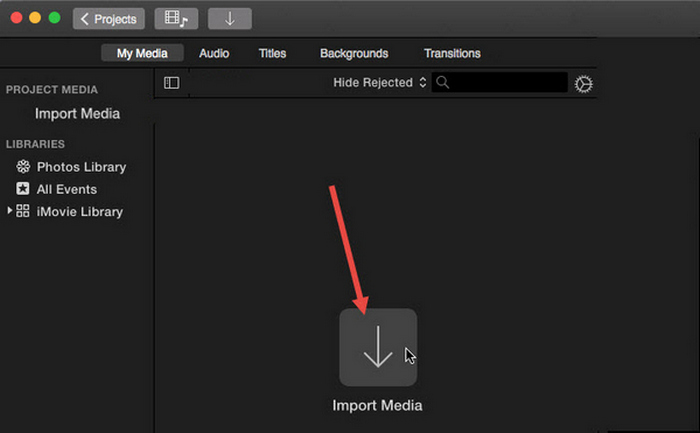Screen dimensions: 700x433
Task: Open the Backgrounds tab
Action: coord(354,53)
